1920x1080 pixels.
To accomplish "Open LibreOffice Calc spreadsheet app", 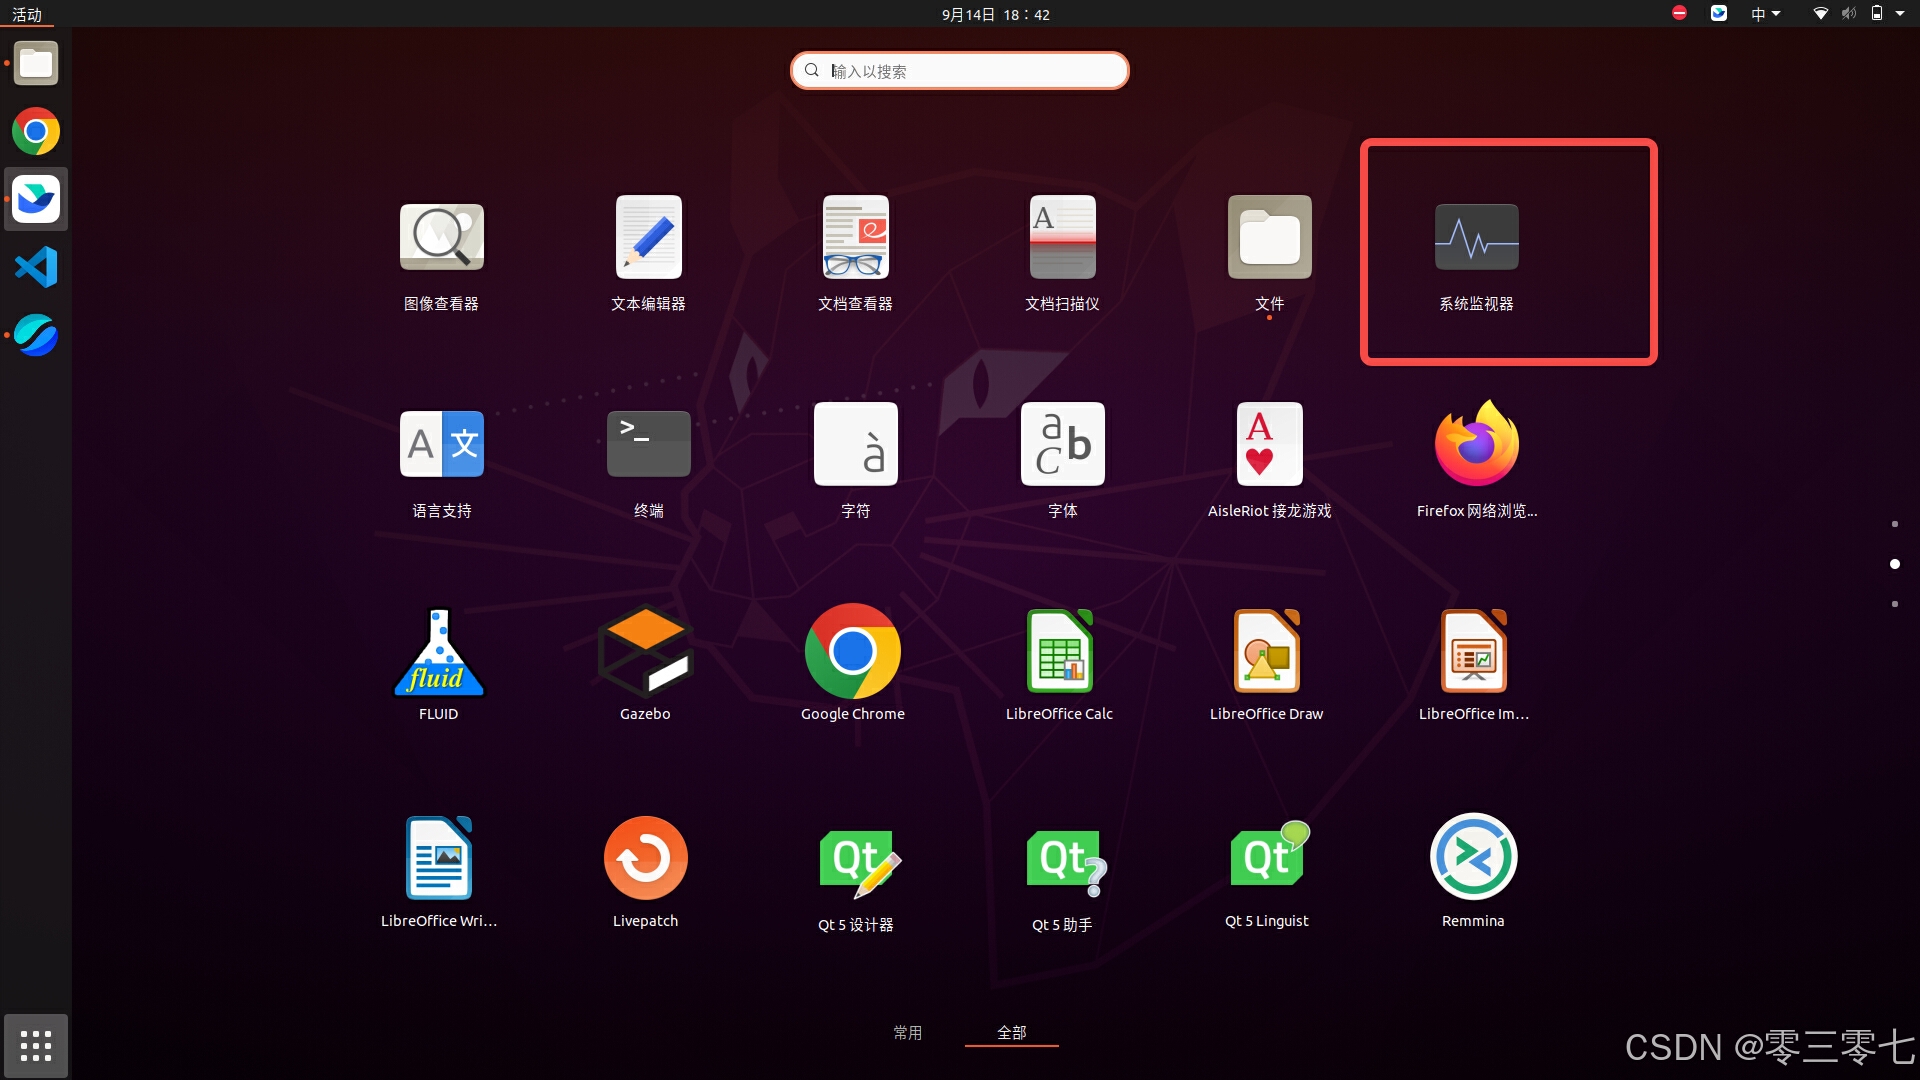I will (x=1059, y=652).
